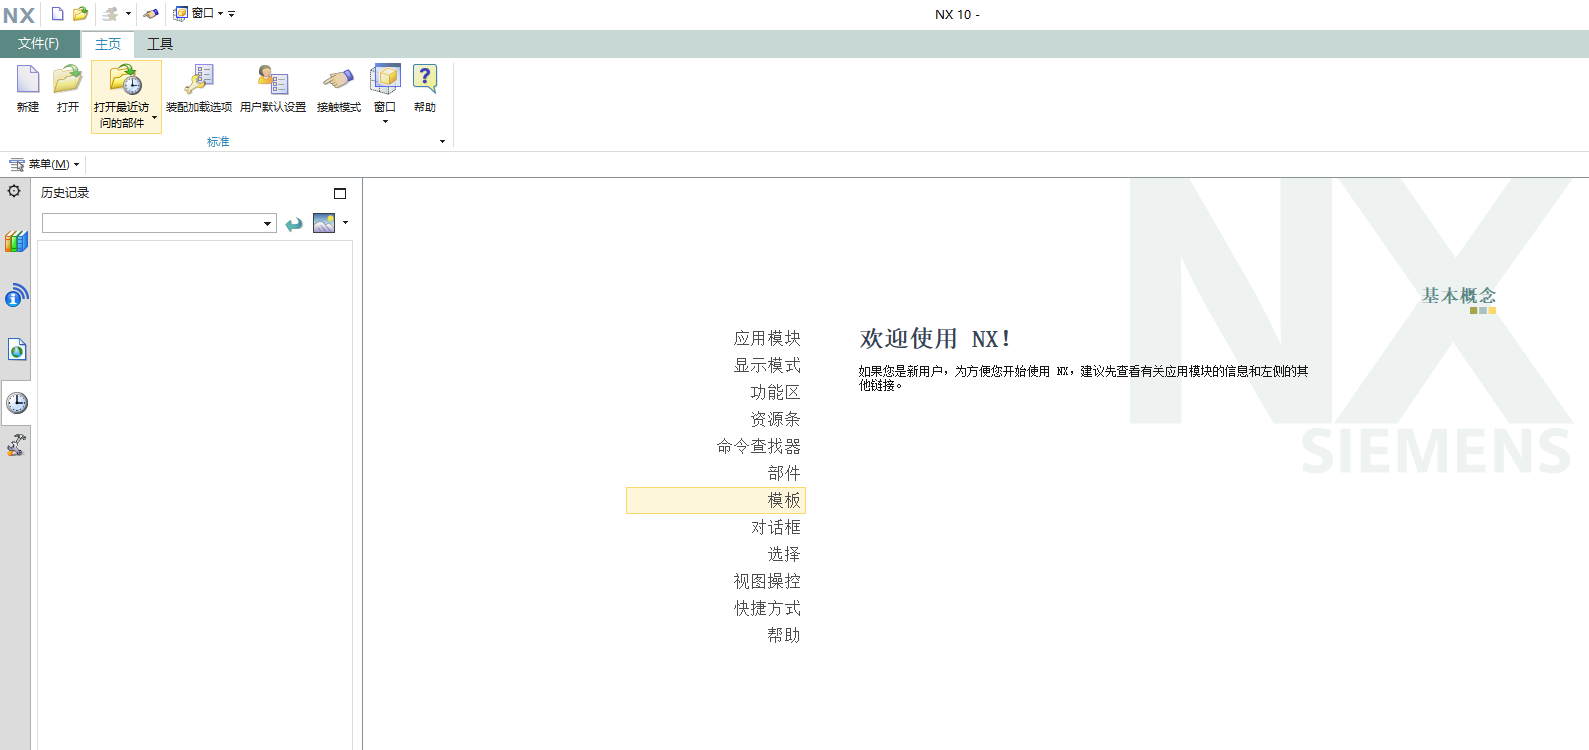Open the 功能区 welcome topic
Image resolution: width=1589 pixels, height=750 pixels.
coord(775,392)
